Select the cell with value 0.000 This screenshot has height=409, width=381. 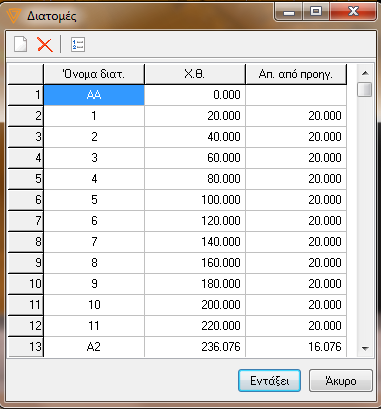click(x=195, y=95)
